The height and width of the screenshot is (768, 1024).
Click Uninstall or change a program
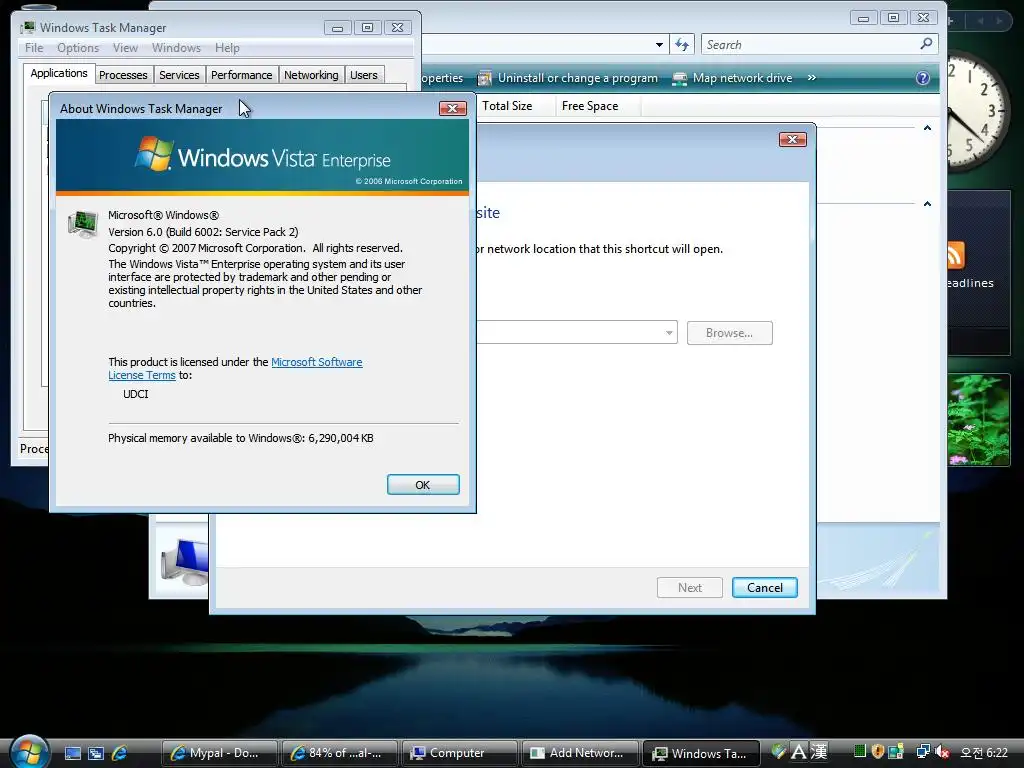(568, 78)
